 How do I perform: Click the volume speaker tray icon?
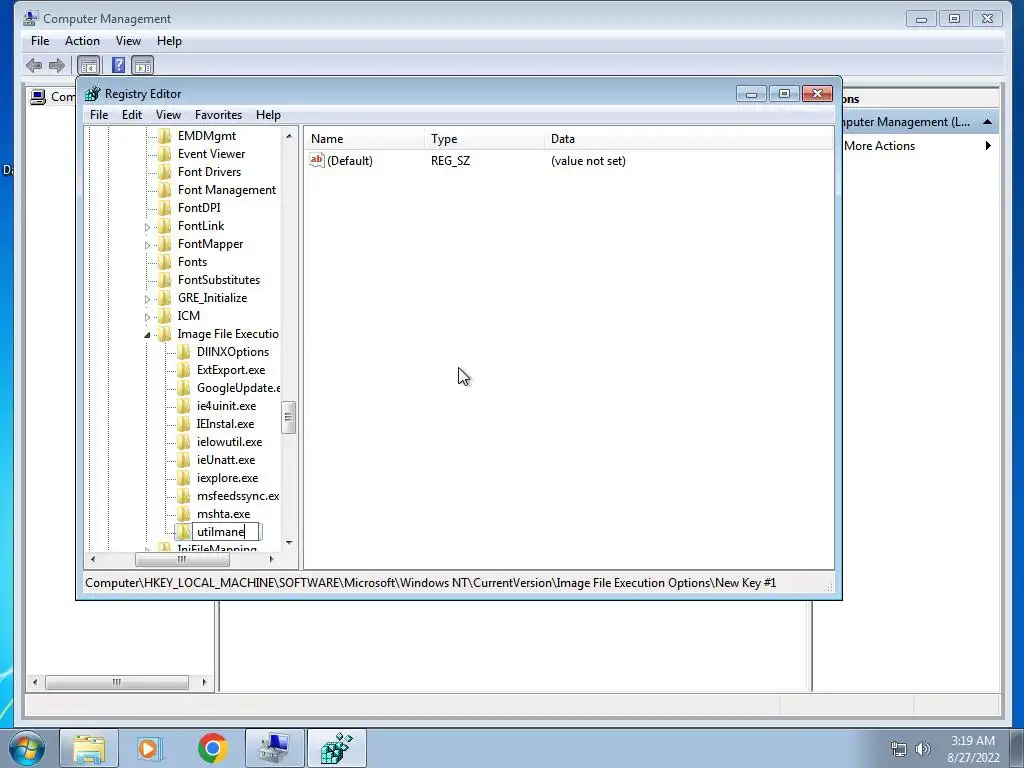923,749
